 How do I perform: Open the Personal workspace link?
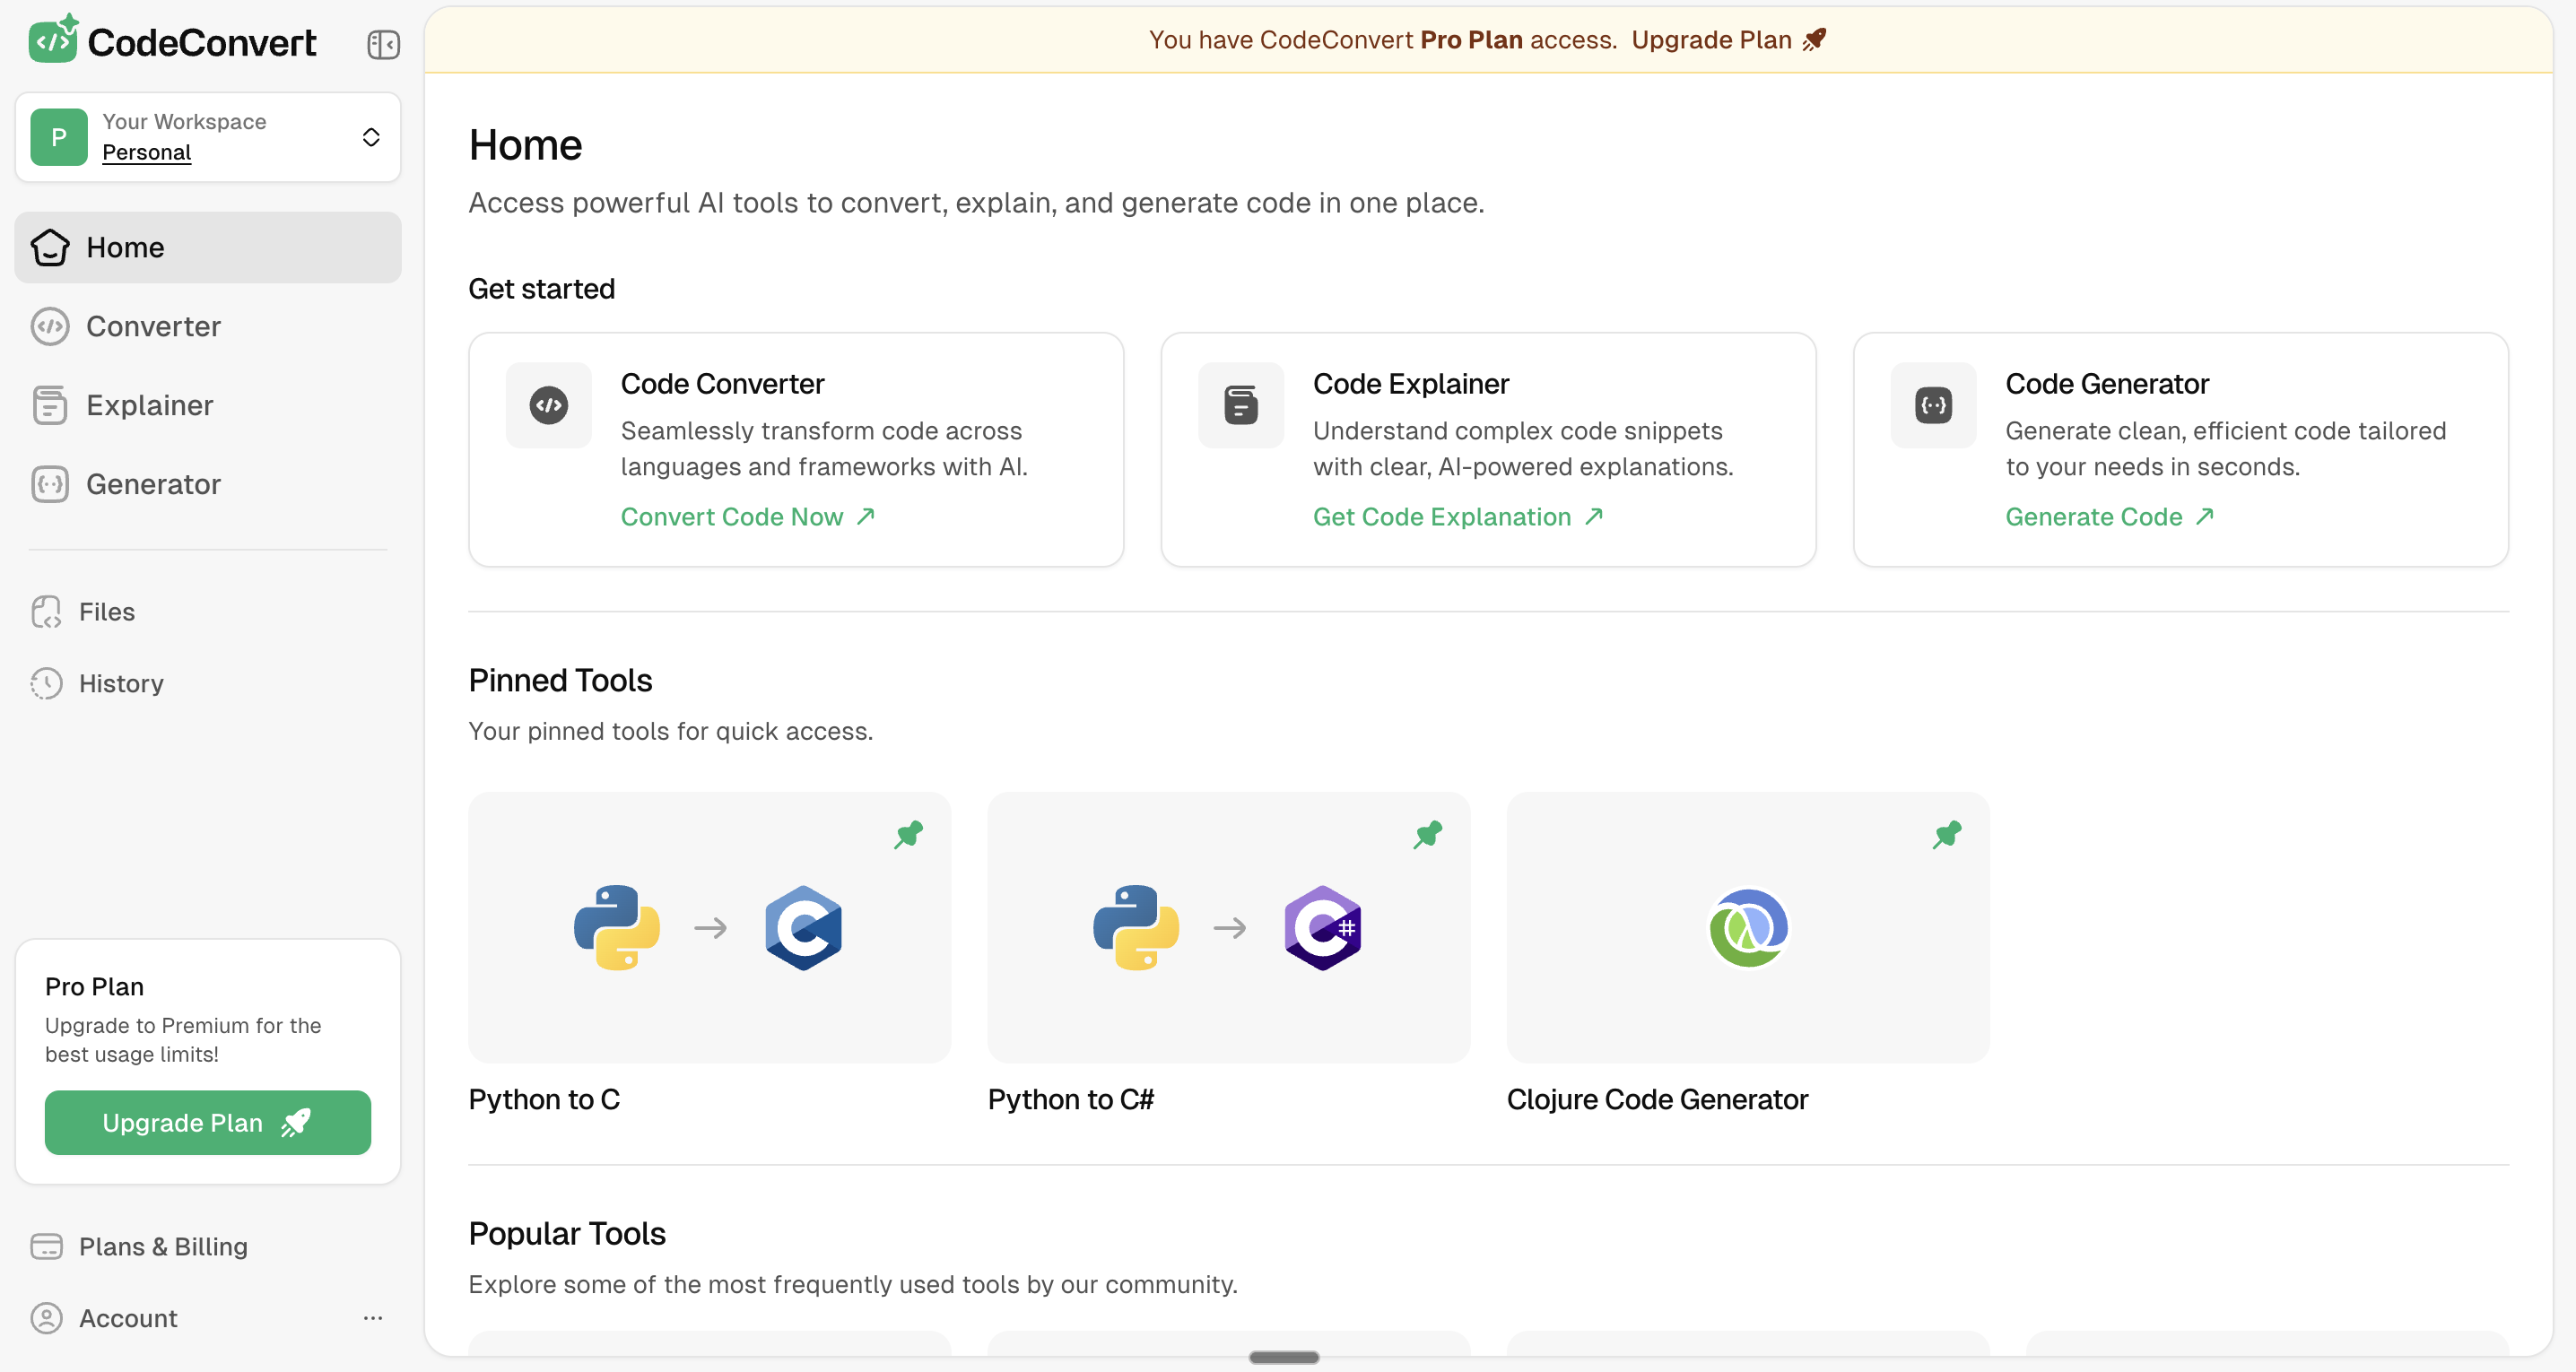(146, 152)
